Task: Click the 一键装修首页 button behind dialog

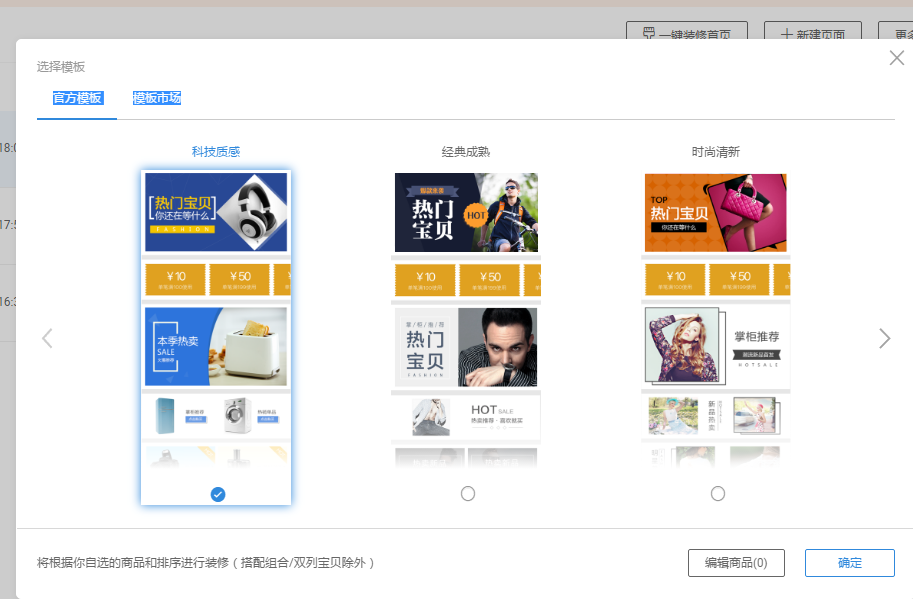Action: tap(686, 33)
